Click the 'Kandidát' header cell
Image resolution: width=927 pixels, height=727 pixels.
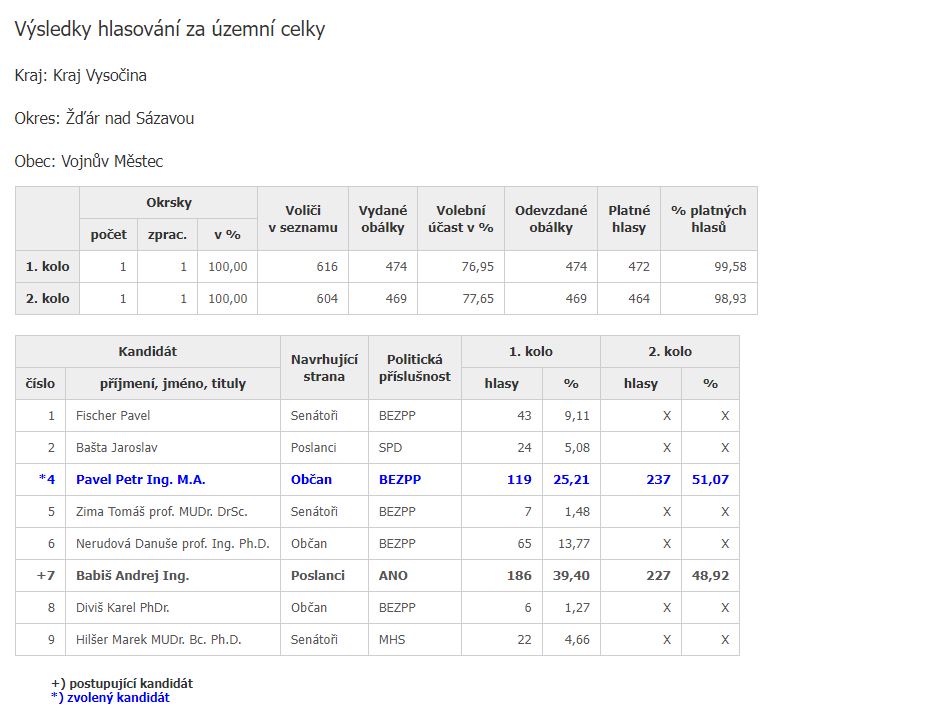147,352
